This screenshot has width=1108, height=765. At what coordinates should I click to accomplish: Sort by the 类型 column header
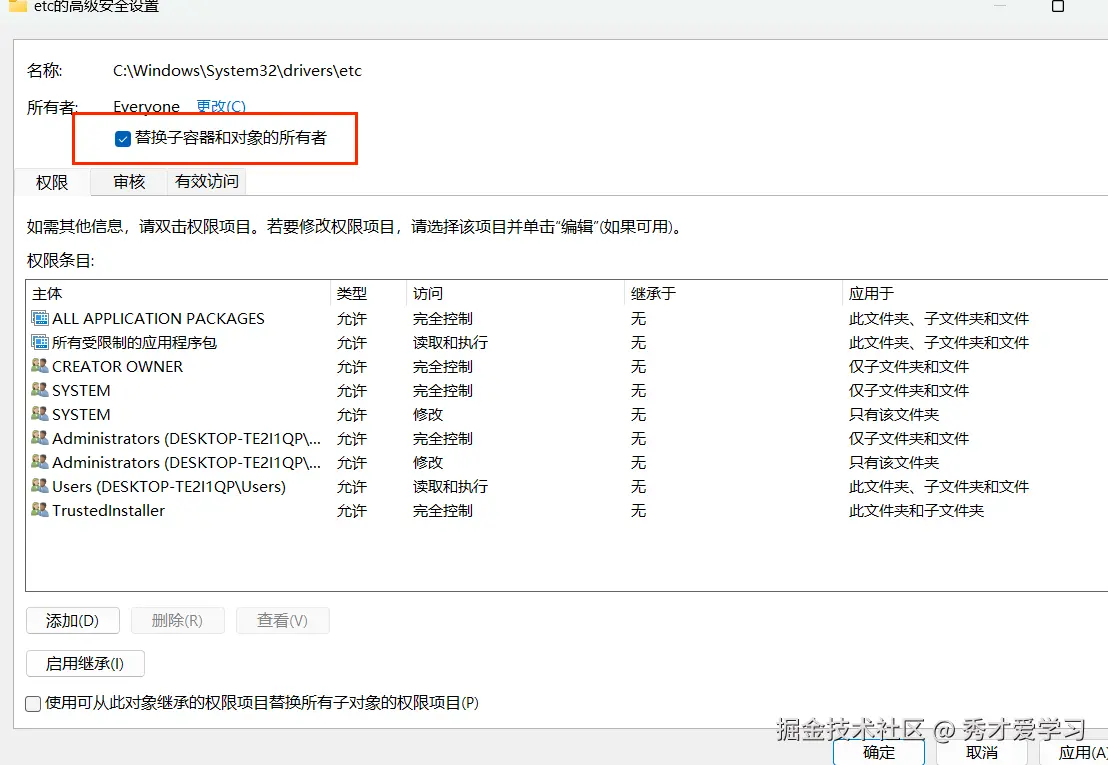click(x=368, y=293)
